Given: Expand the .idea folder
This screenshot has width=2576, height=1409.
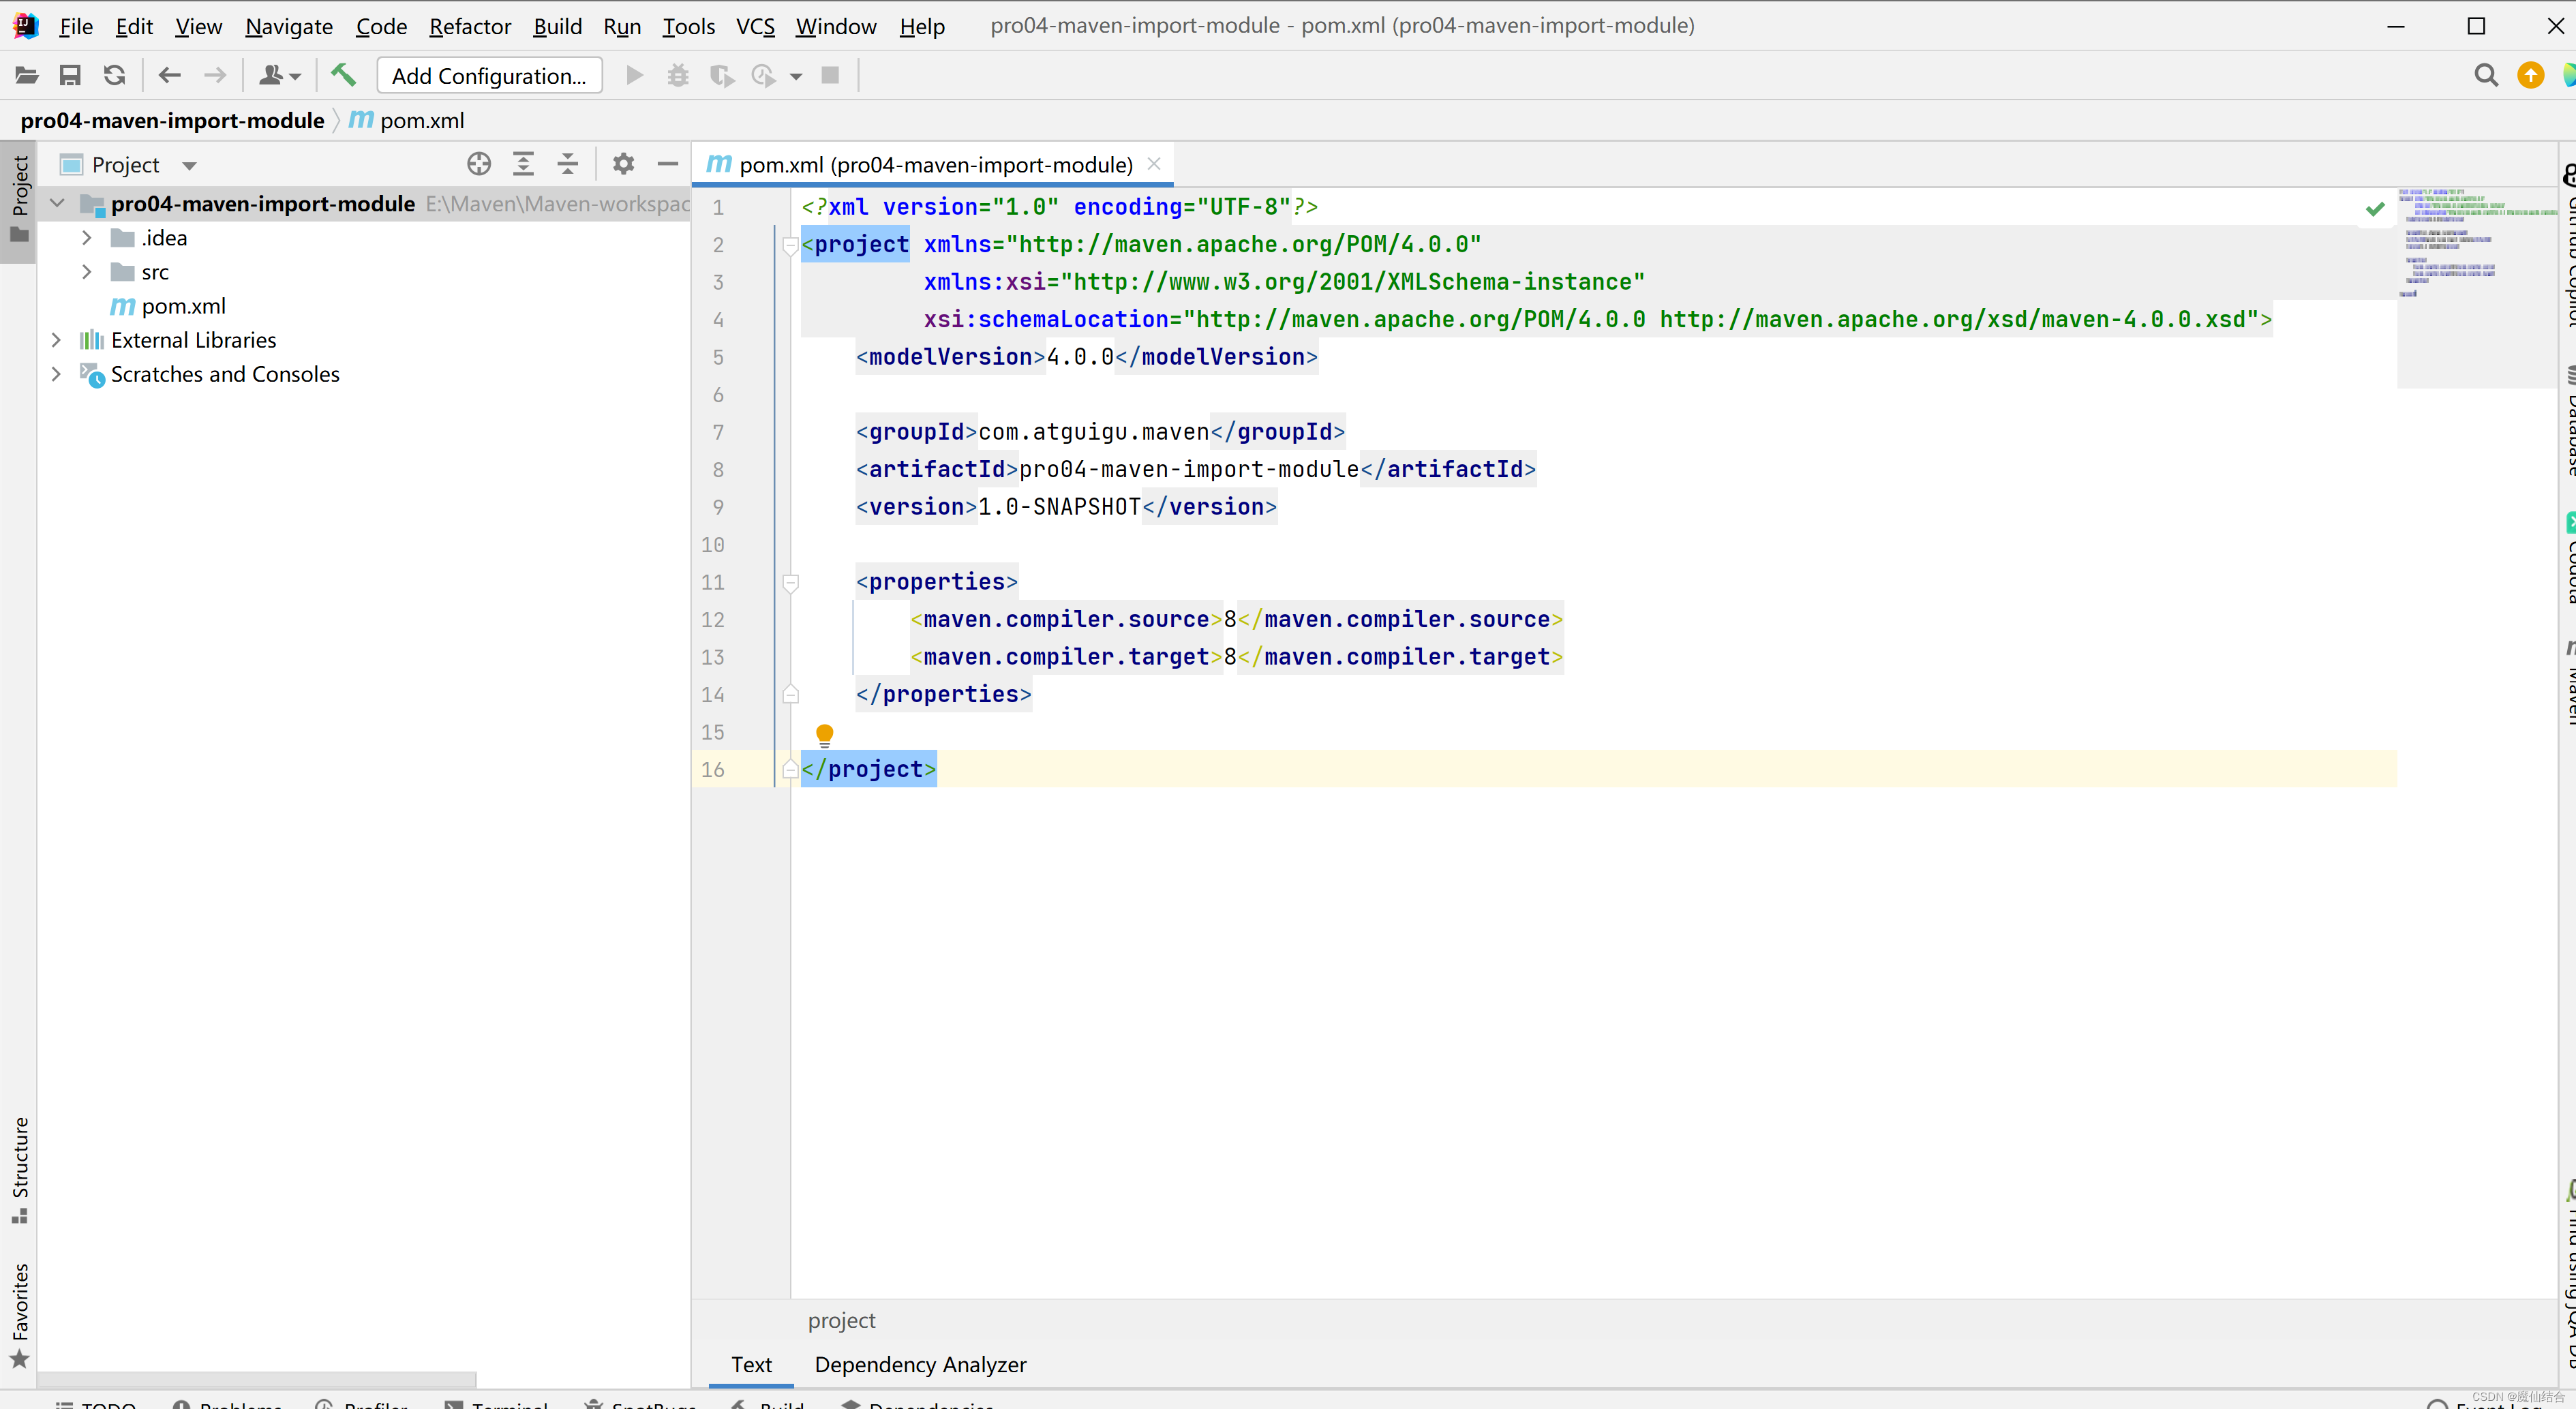Looking at the screenshot, I should point(87,238).
